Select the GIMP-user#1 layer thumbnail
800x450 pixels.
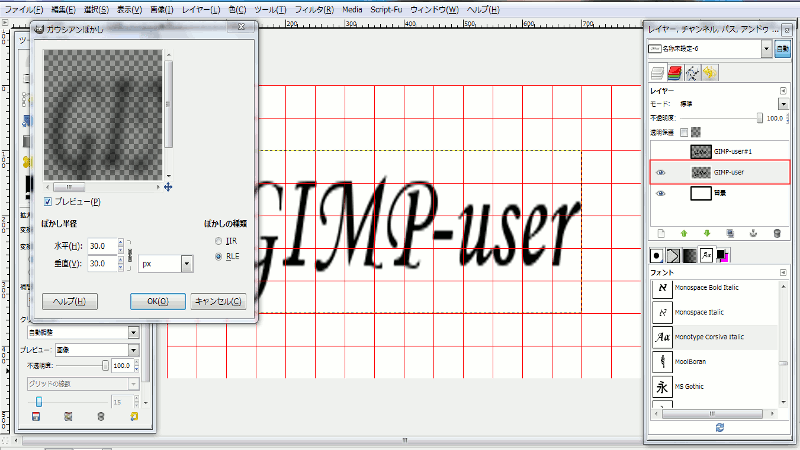click(x=701, y=152)
